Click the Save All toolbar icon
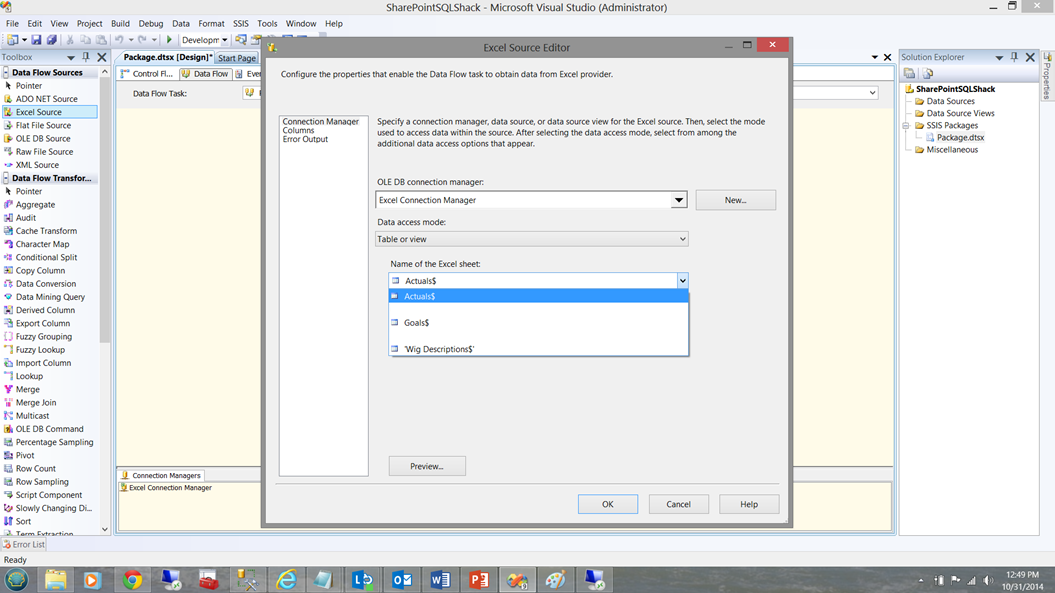Viewport: 1055px width, 593px height. pos(51,40)
